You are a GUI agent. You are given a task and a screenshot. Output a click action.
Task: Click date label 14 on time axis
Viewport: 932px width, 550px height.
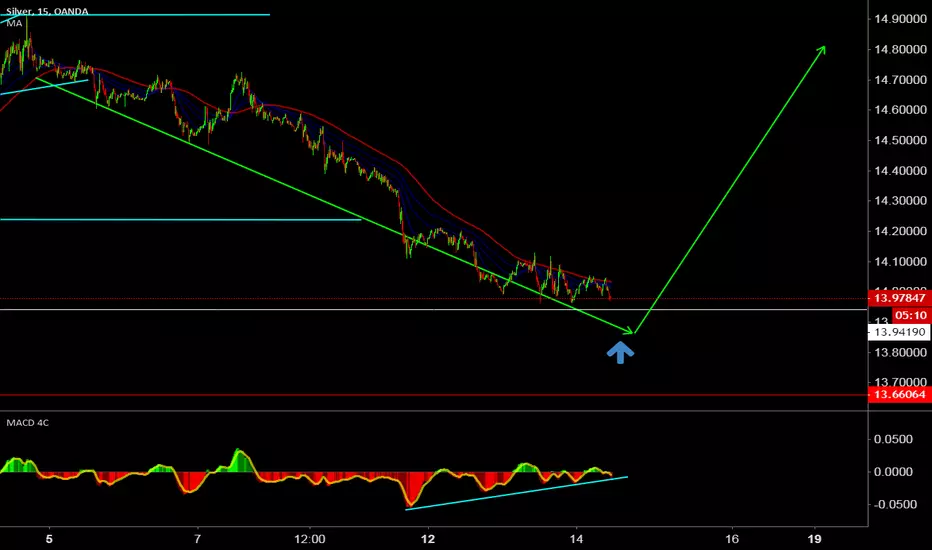[x=576, y=539]
